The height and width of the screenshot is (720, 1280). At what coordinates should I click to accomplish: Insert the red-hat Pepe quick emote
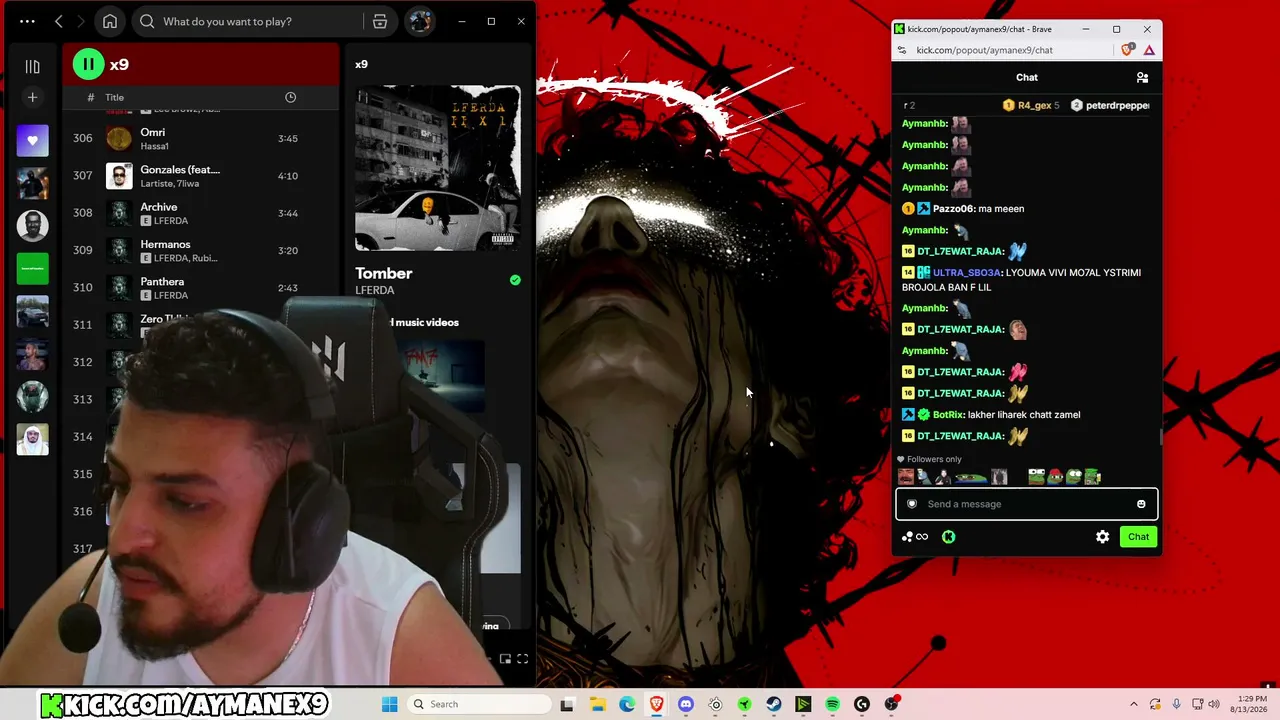(1055, 477)
